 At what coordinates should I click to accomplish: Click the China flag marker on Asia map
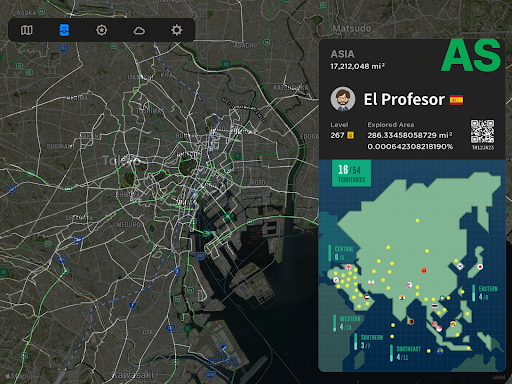coord(424,270)
